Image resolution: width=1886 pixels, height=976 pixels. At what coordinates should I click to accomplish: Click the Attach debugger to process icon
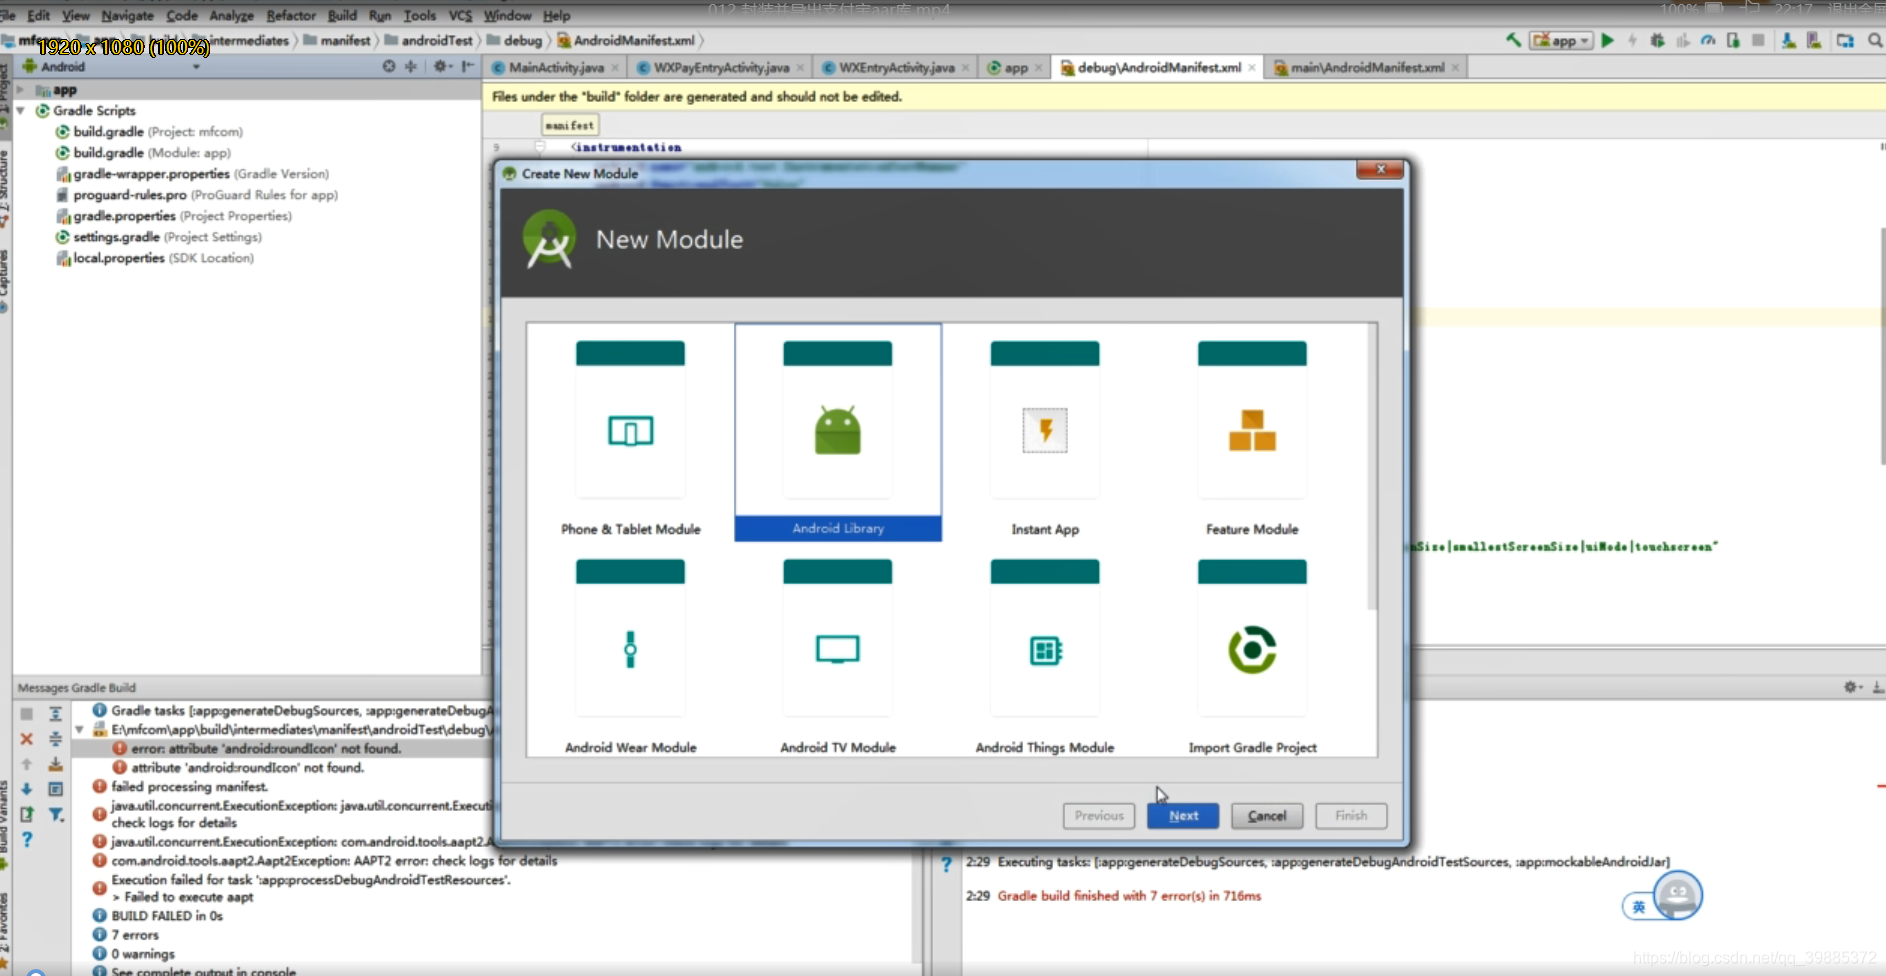1733,40
